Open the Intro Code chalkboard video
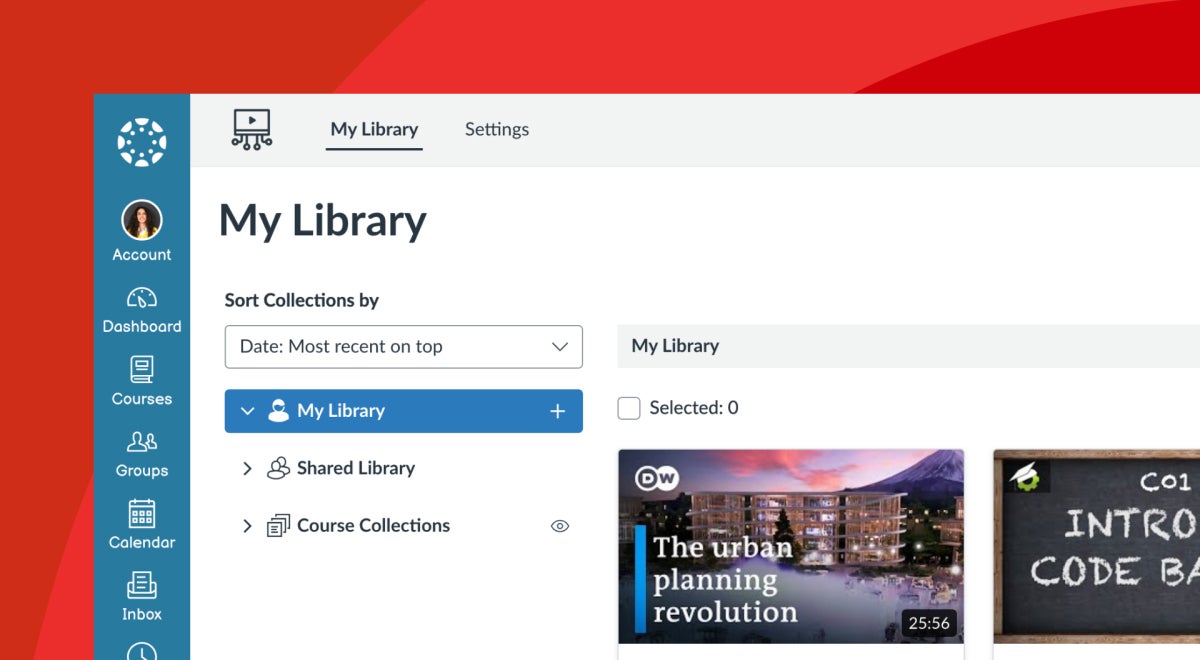This screenshot has width=1200, height=660. pyautogui.click(x=1097, y=546)
